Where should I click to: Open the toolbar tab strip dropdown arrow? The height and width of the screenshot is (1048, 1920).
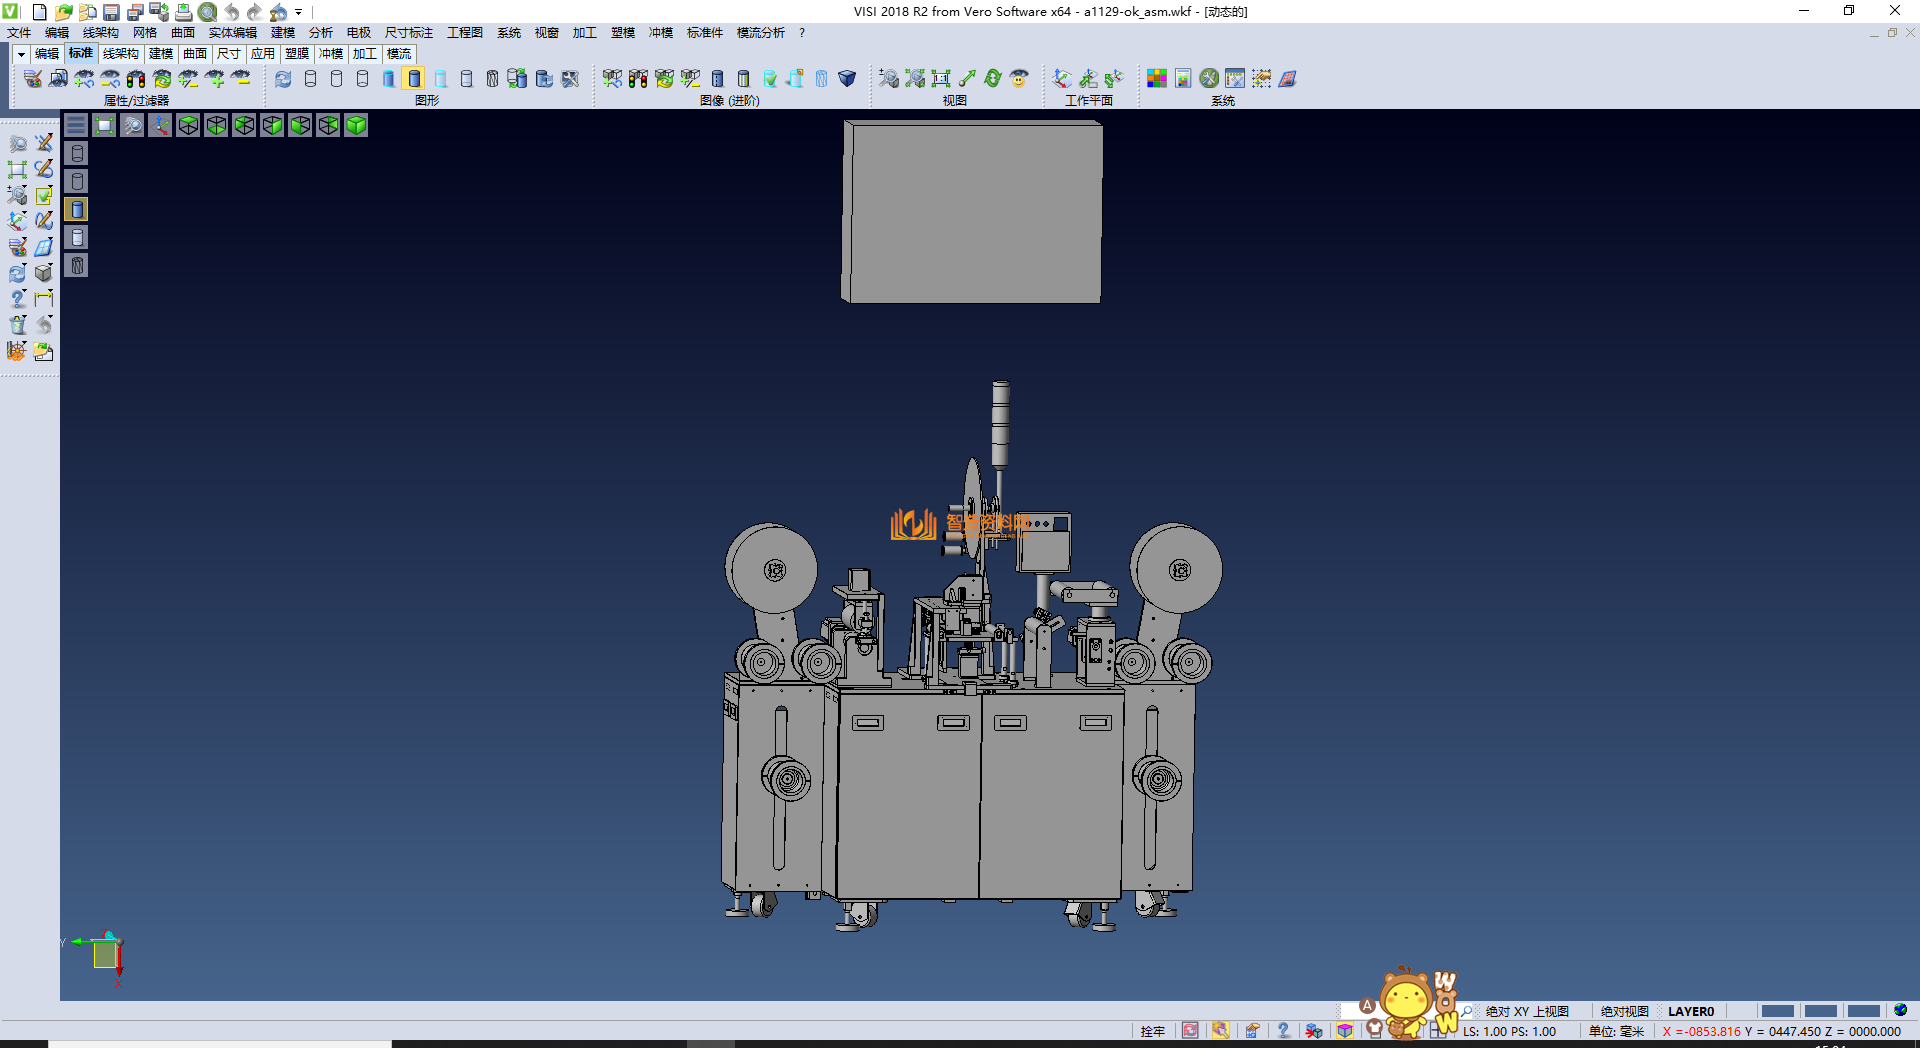20,54
